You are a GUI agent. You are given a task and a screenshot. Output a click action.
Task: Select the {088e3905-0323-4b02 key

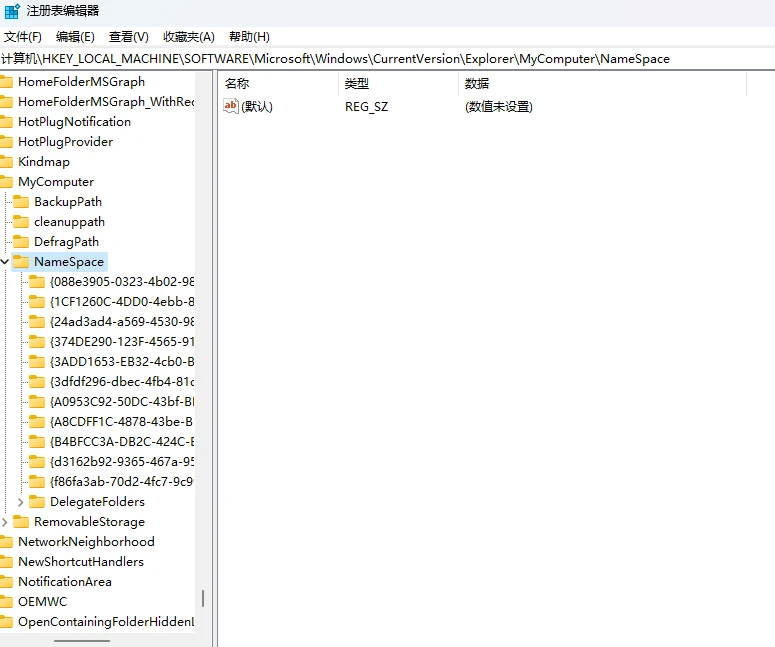click(x=122, y=282)
